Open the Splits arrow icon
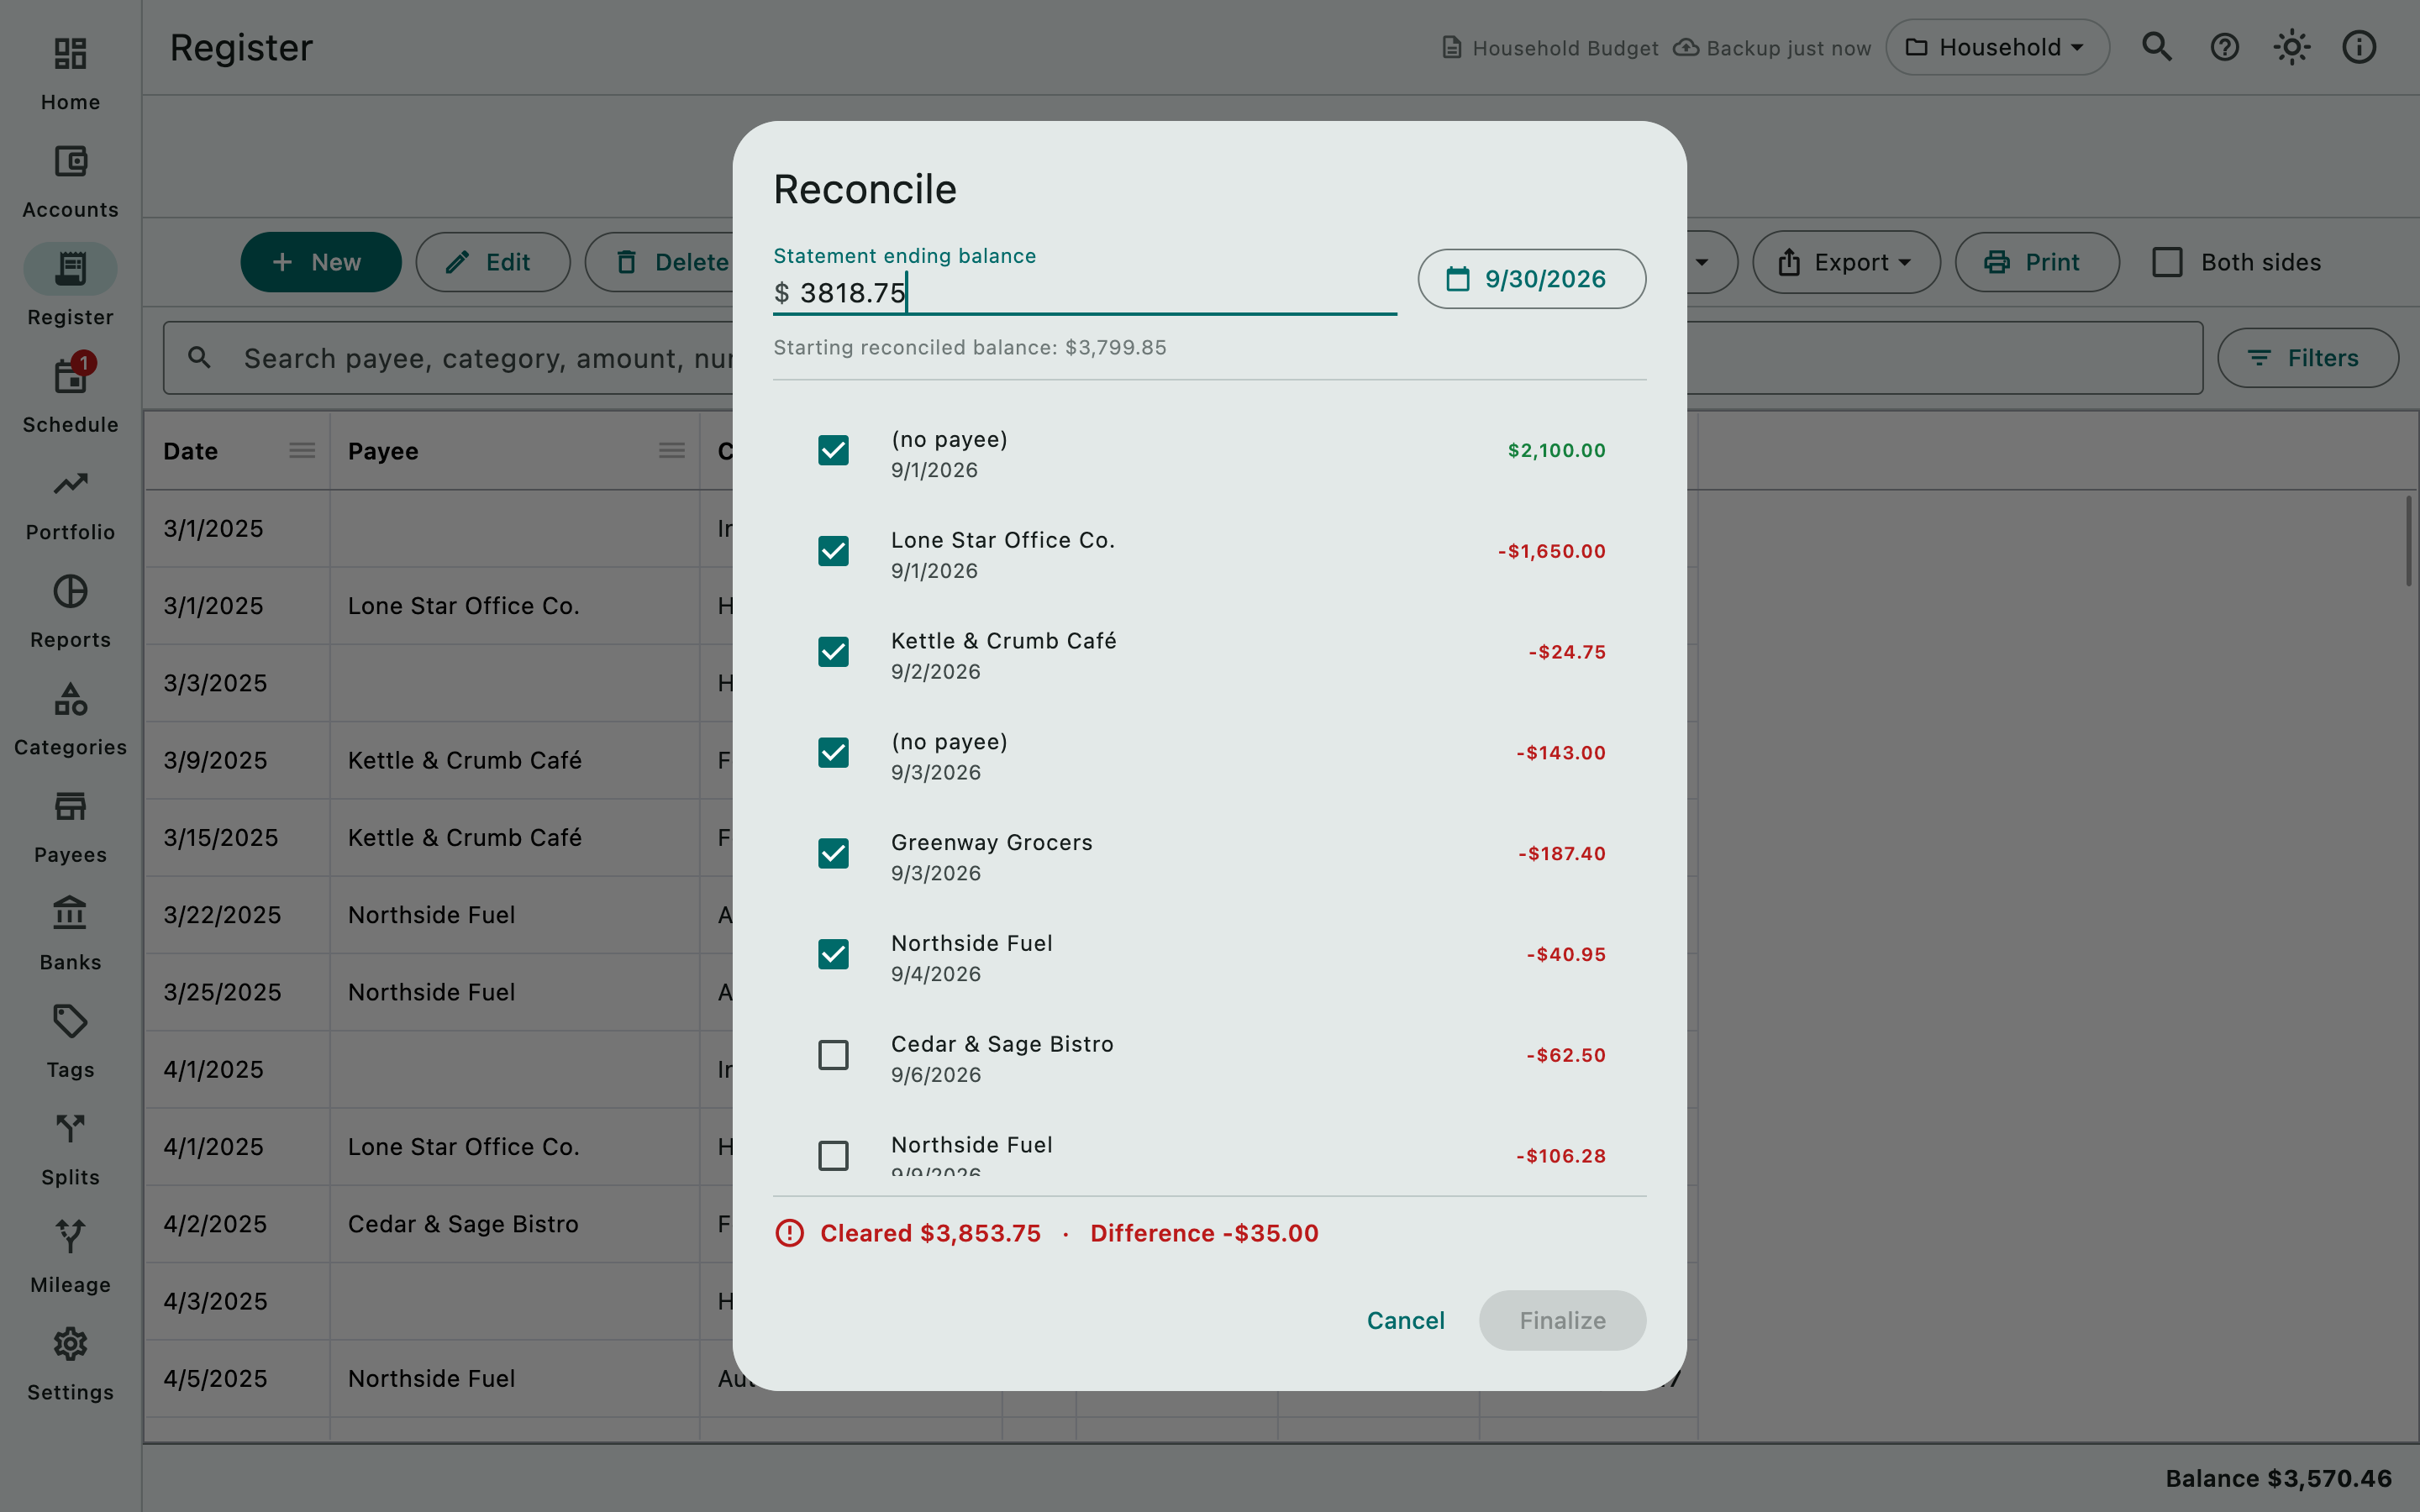The height and width of the screenshot is (1512, 2420). 70,1129
